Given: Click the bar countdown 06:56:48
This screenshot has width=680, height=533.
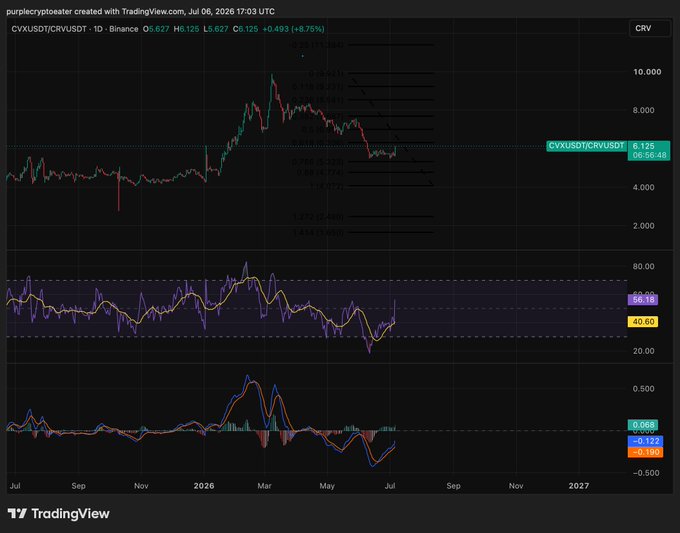Looking at the screenshot, I should click(649, 155).
